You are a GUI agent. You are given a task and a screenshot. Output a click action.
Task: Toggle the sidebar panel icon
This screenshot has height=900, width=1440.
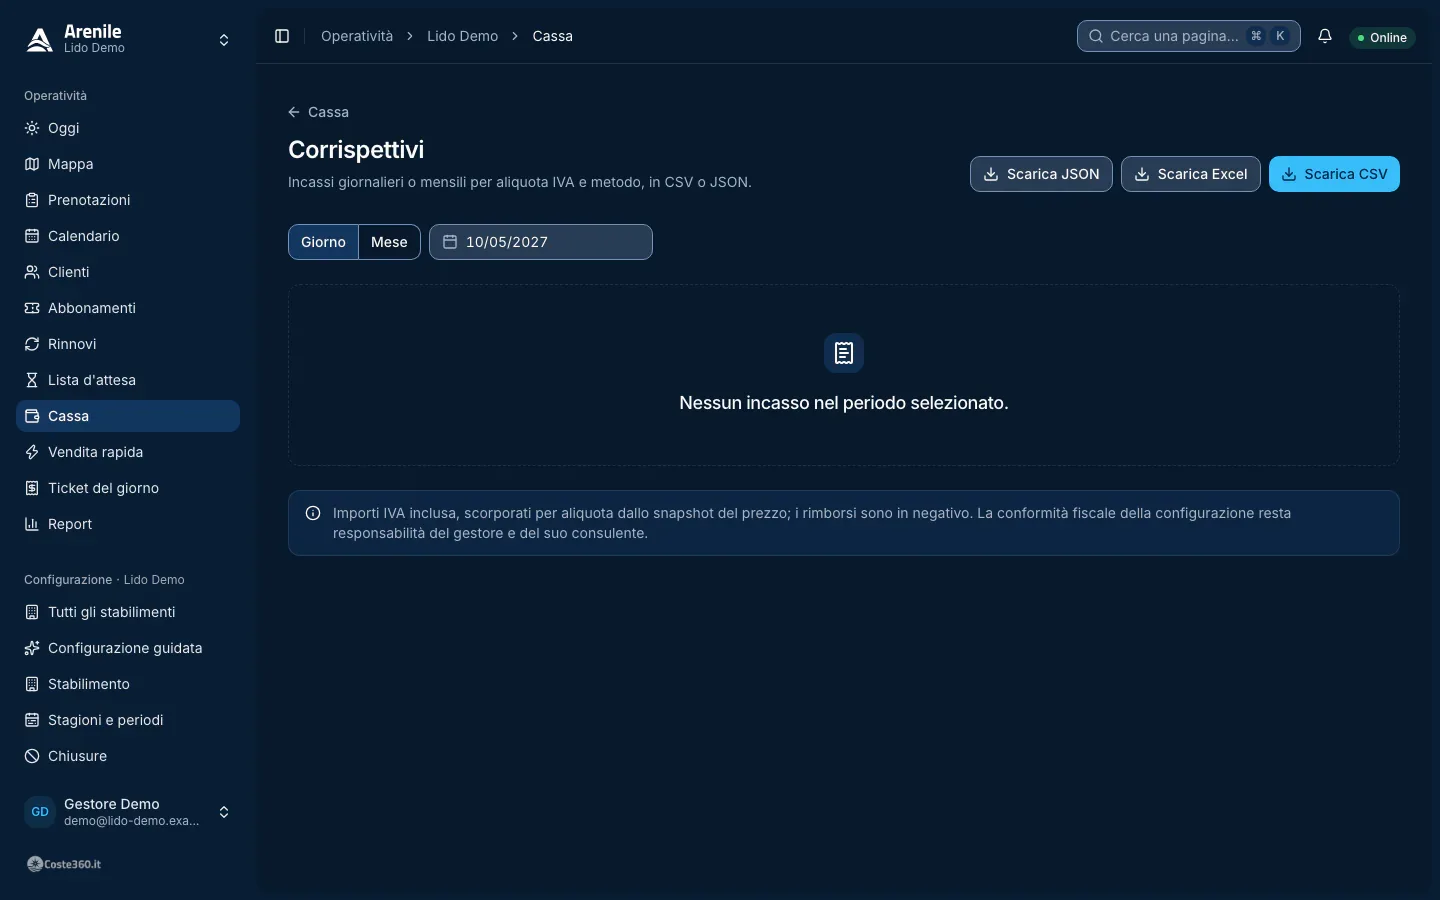282,36
